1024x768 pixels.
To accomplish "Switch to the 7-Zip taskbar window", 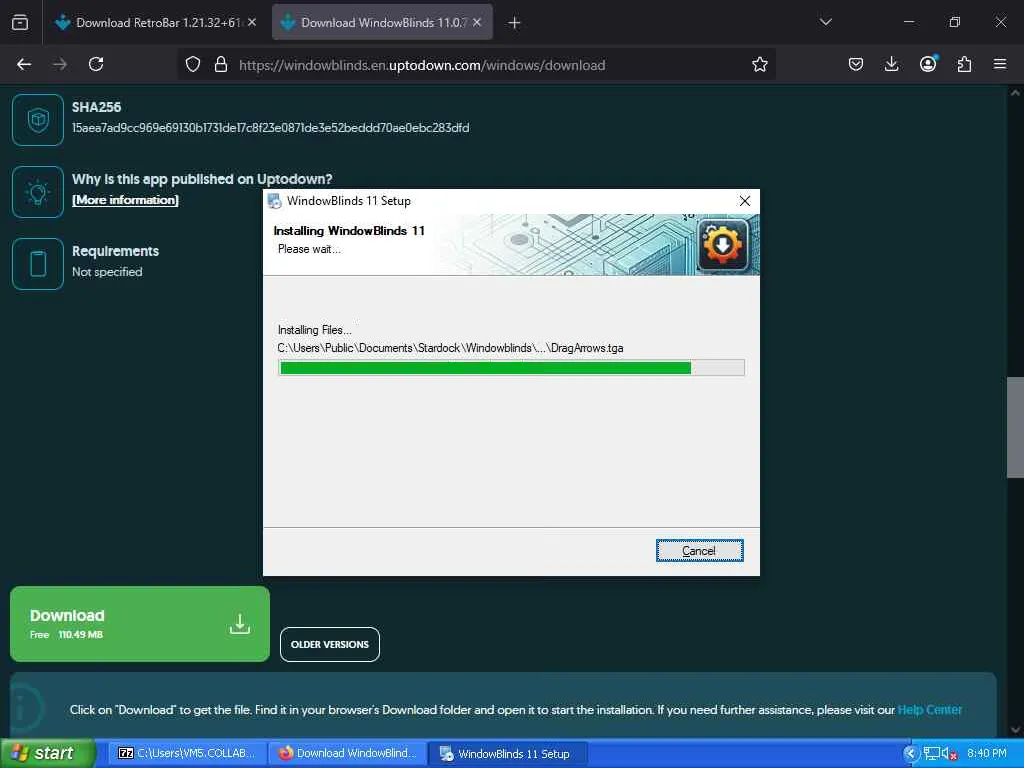I will click(188, 753).
